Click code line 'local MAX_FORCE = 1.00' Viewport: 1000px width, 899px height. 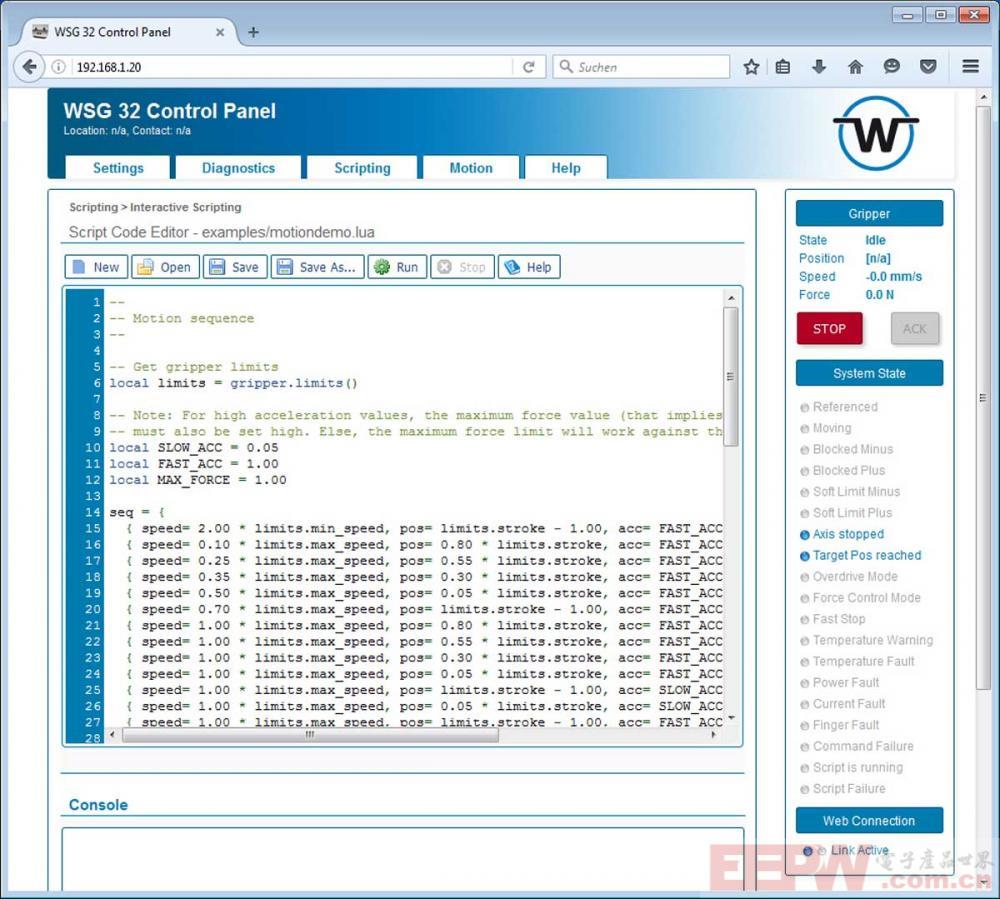(198, 480)
